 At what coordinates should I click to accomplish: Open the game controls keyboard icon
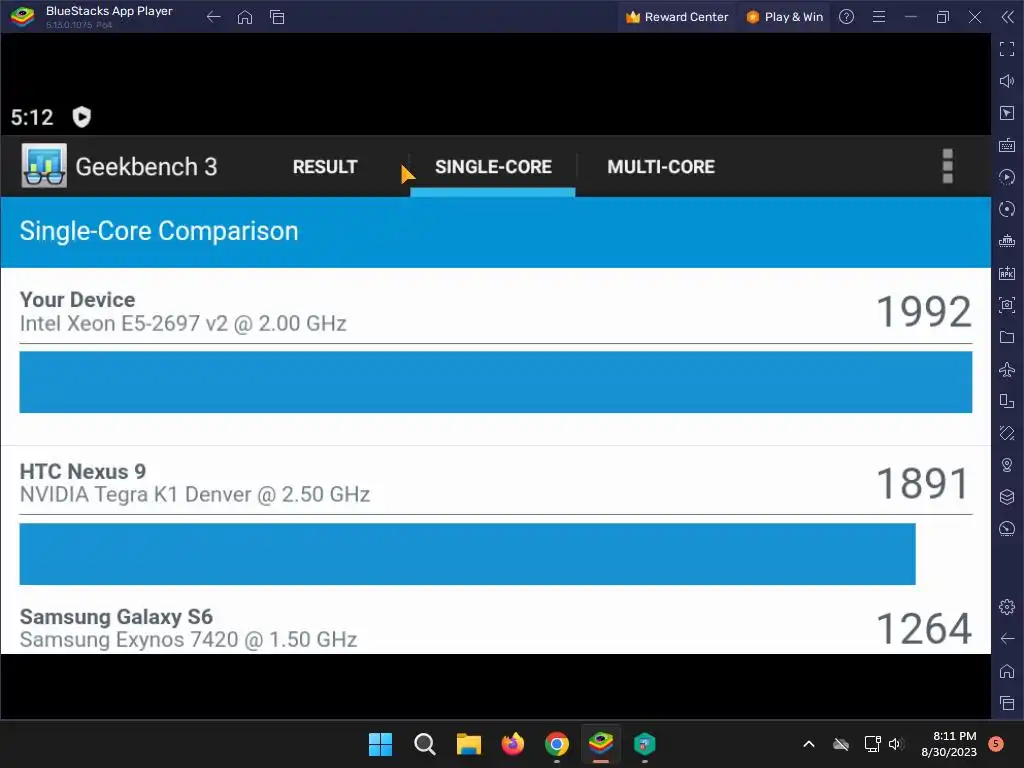(x=1006, y=145)
